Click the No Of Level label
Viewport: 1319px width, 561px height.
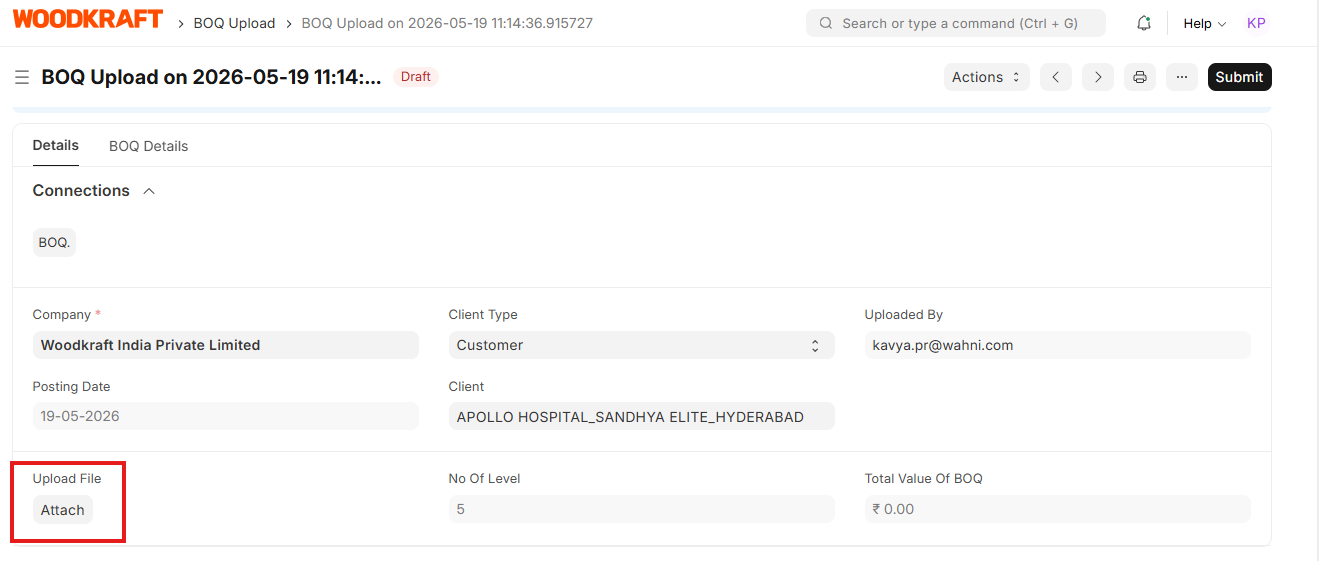(485, 478)
